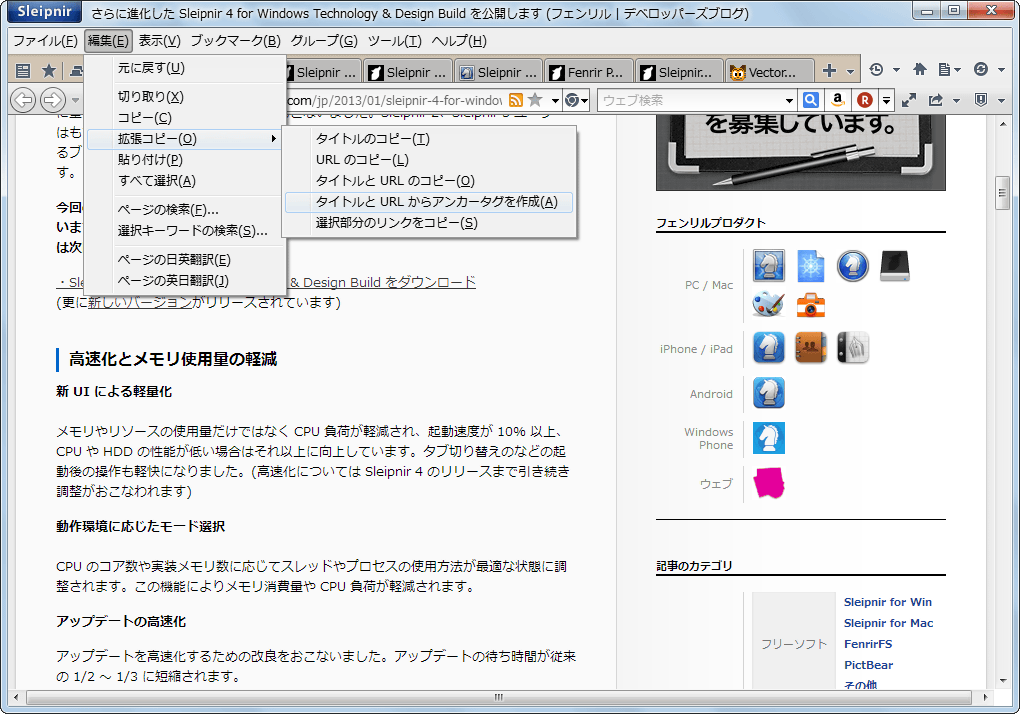The image size is (1020, 714).
Task: Open the orange camera PictBear icon
Action: 811,305
